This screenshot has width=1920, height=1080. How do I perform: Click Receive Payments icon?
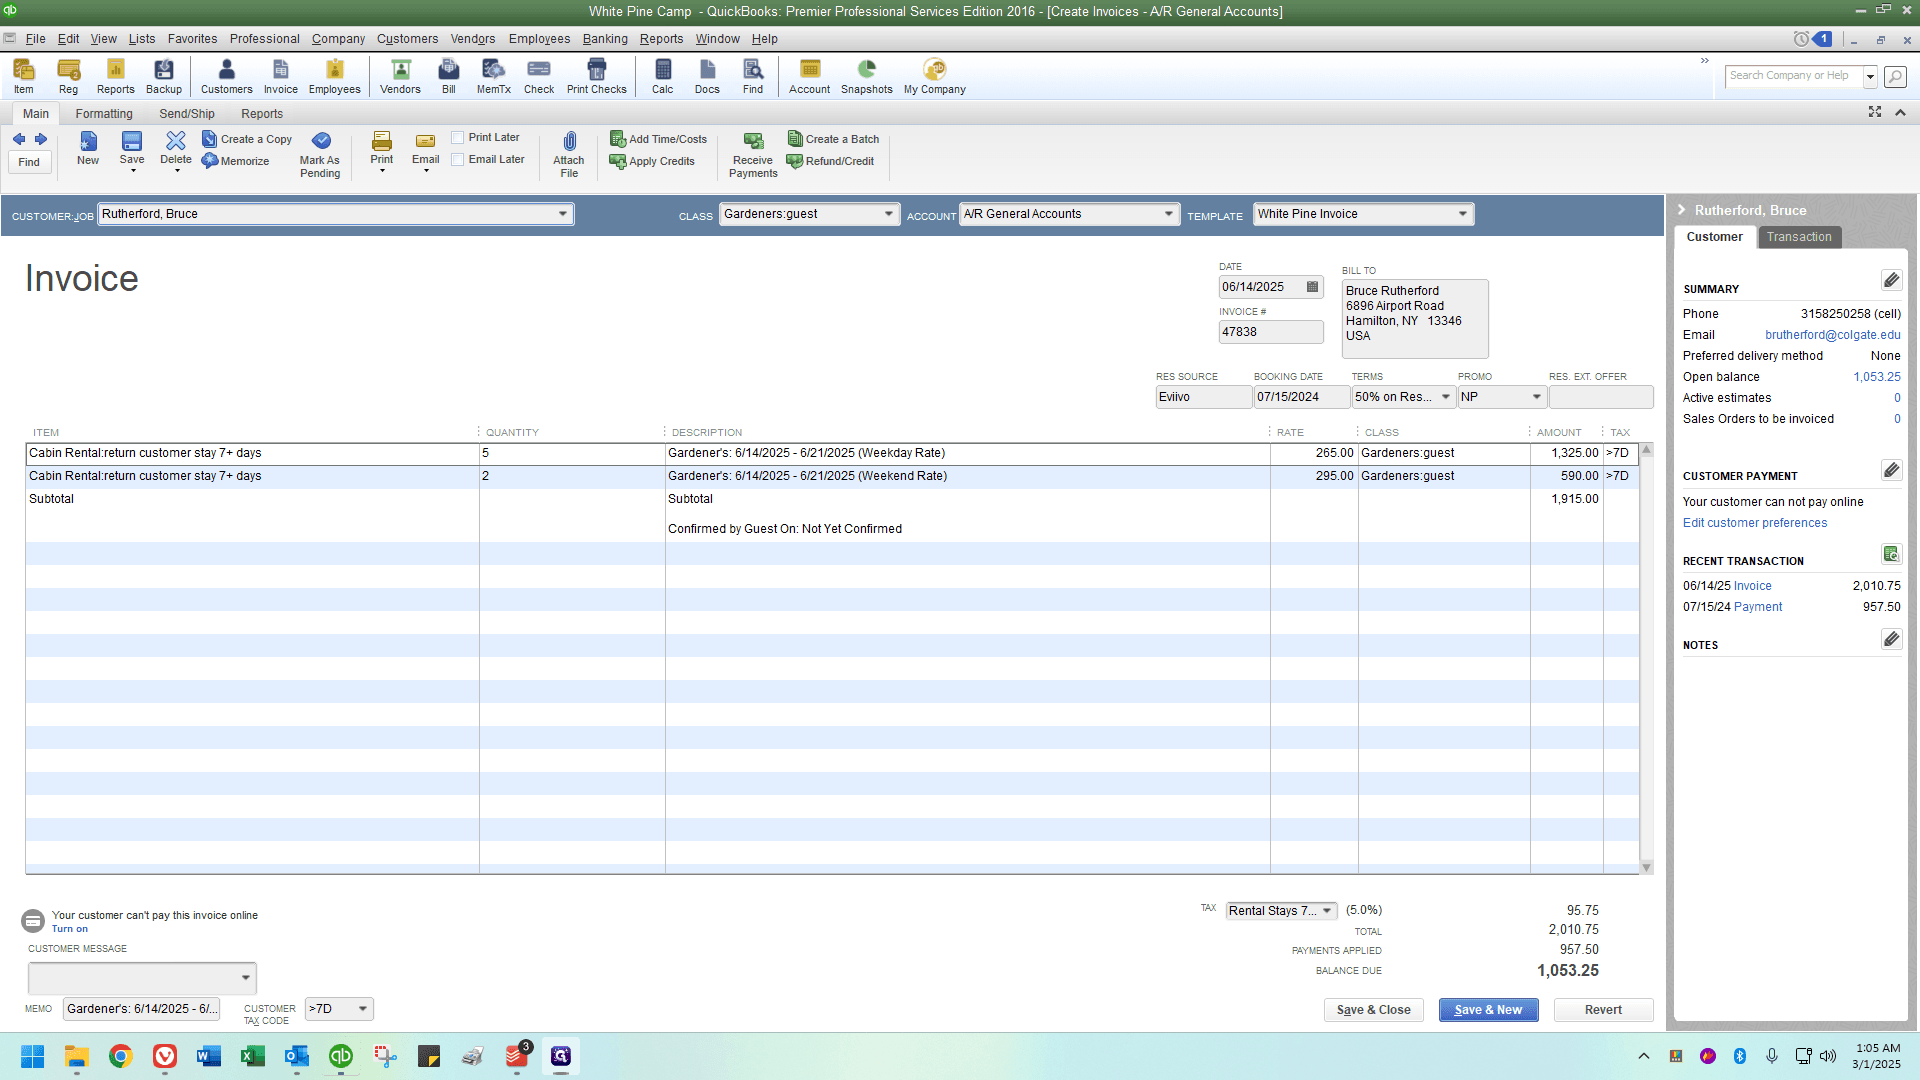753,154
